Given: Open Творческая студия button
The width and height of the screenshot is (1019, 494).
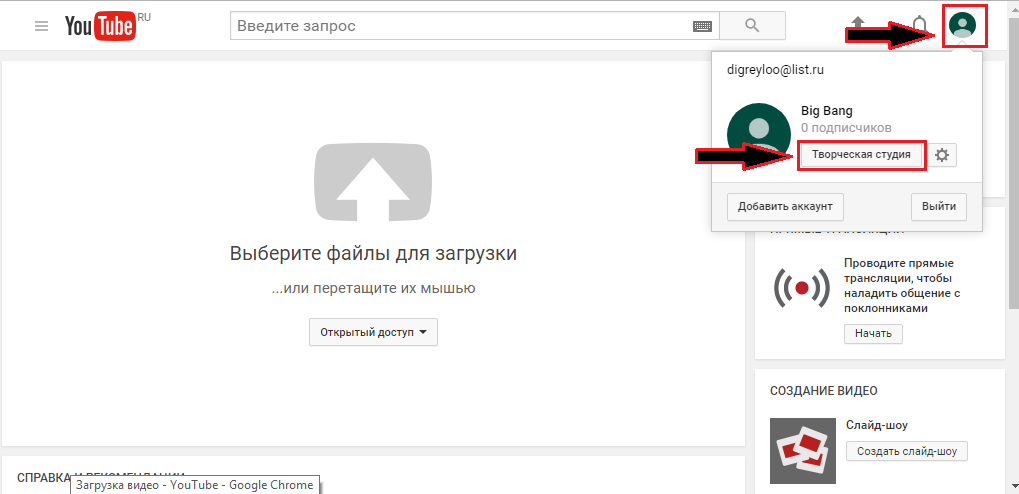Looking at the screenshot, I should pyautogui.click(x=861, y=155).
